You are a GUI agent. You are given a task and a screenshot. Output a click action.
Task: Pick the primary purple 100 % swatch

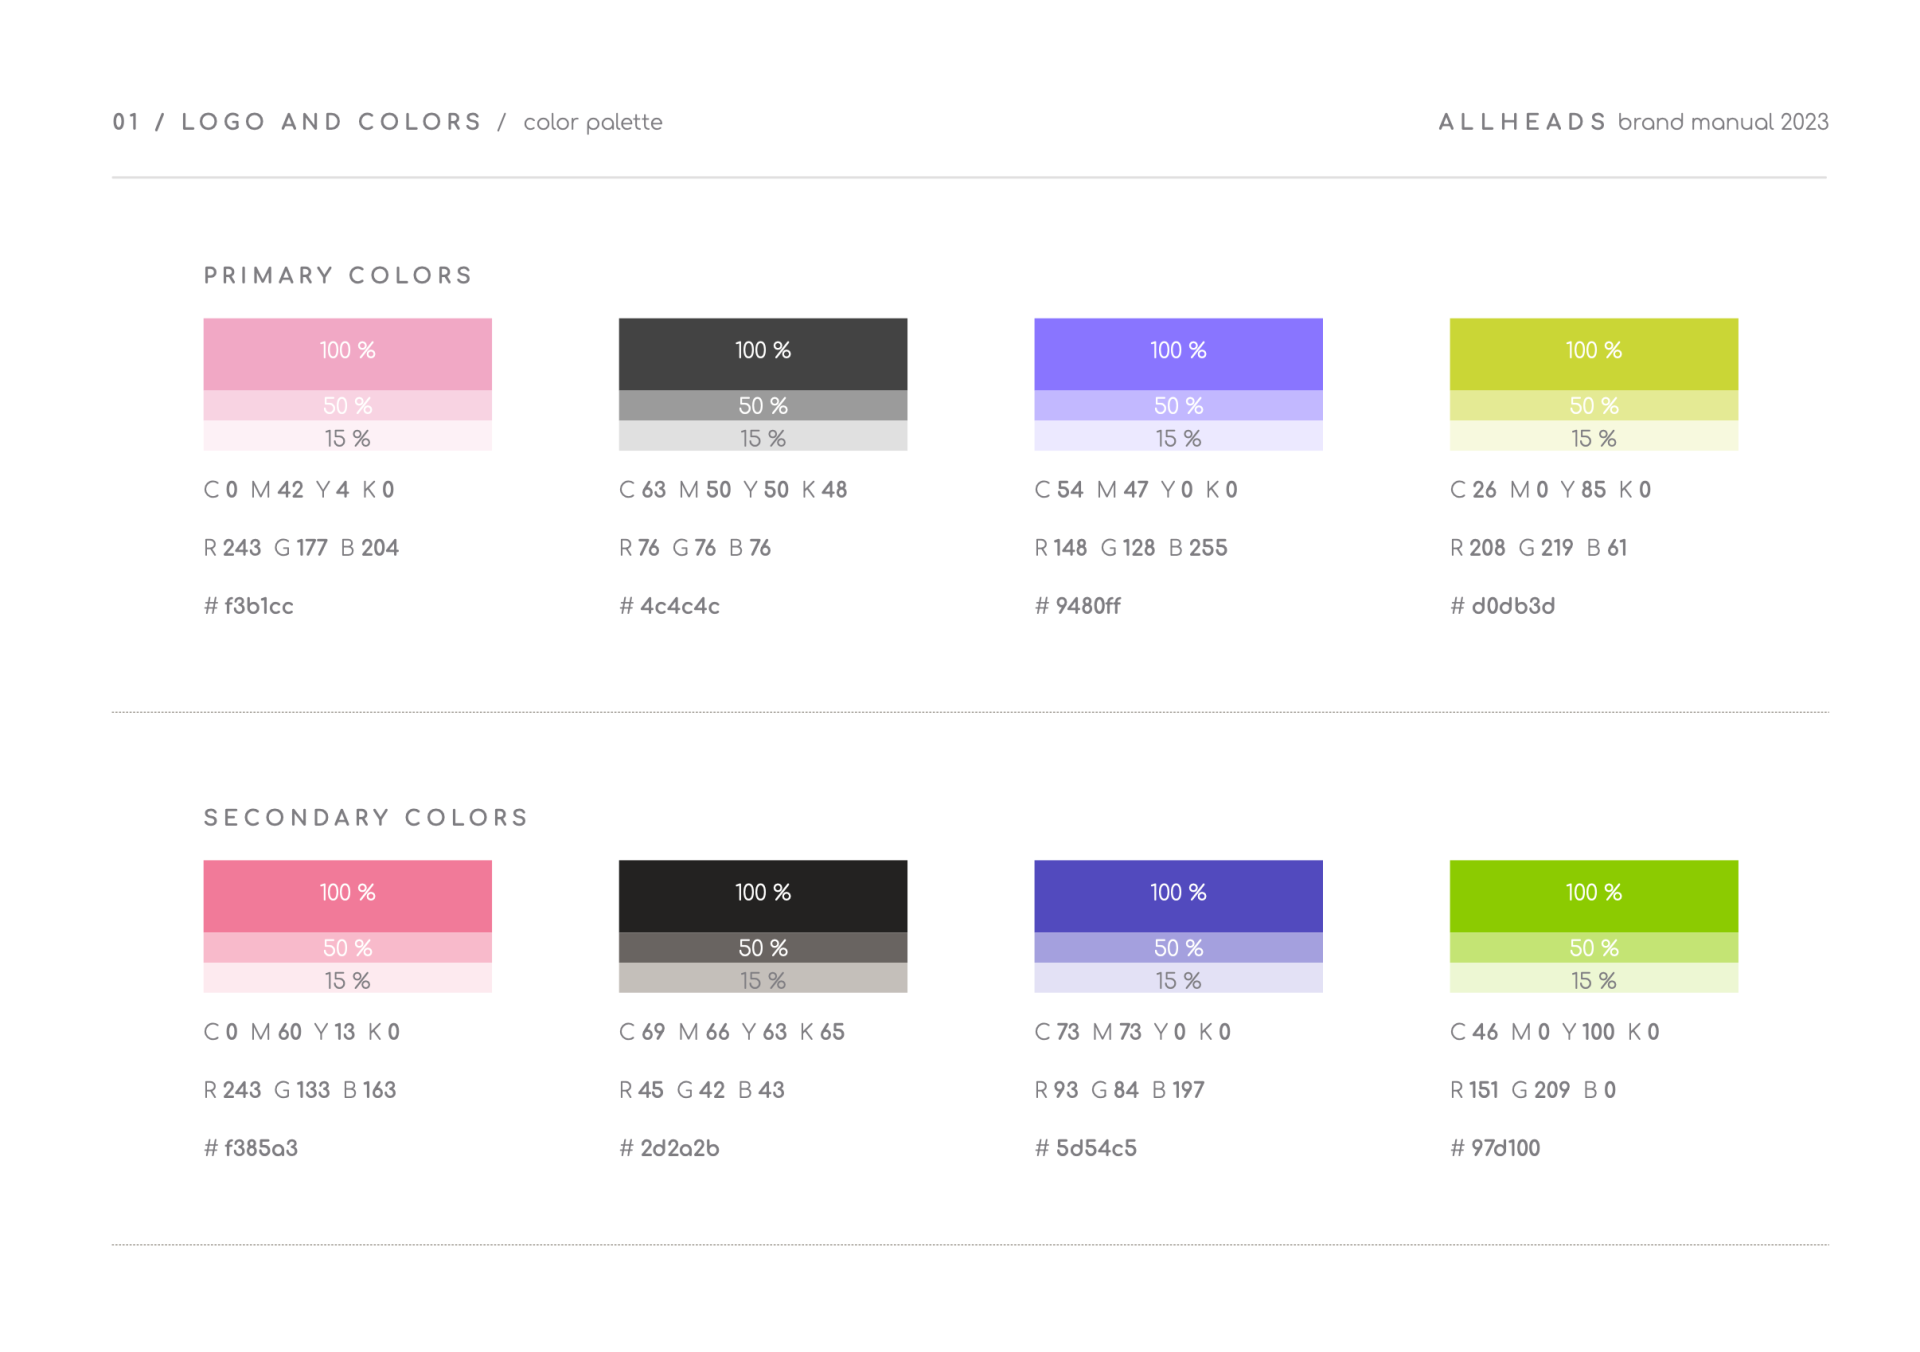click(x=1178, y=353)
